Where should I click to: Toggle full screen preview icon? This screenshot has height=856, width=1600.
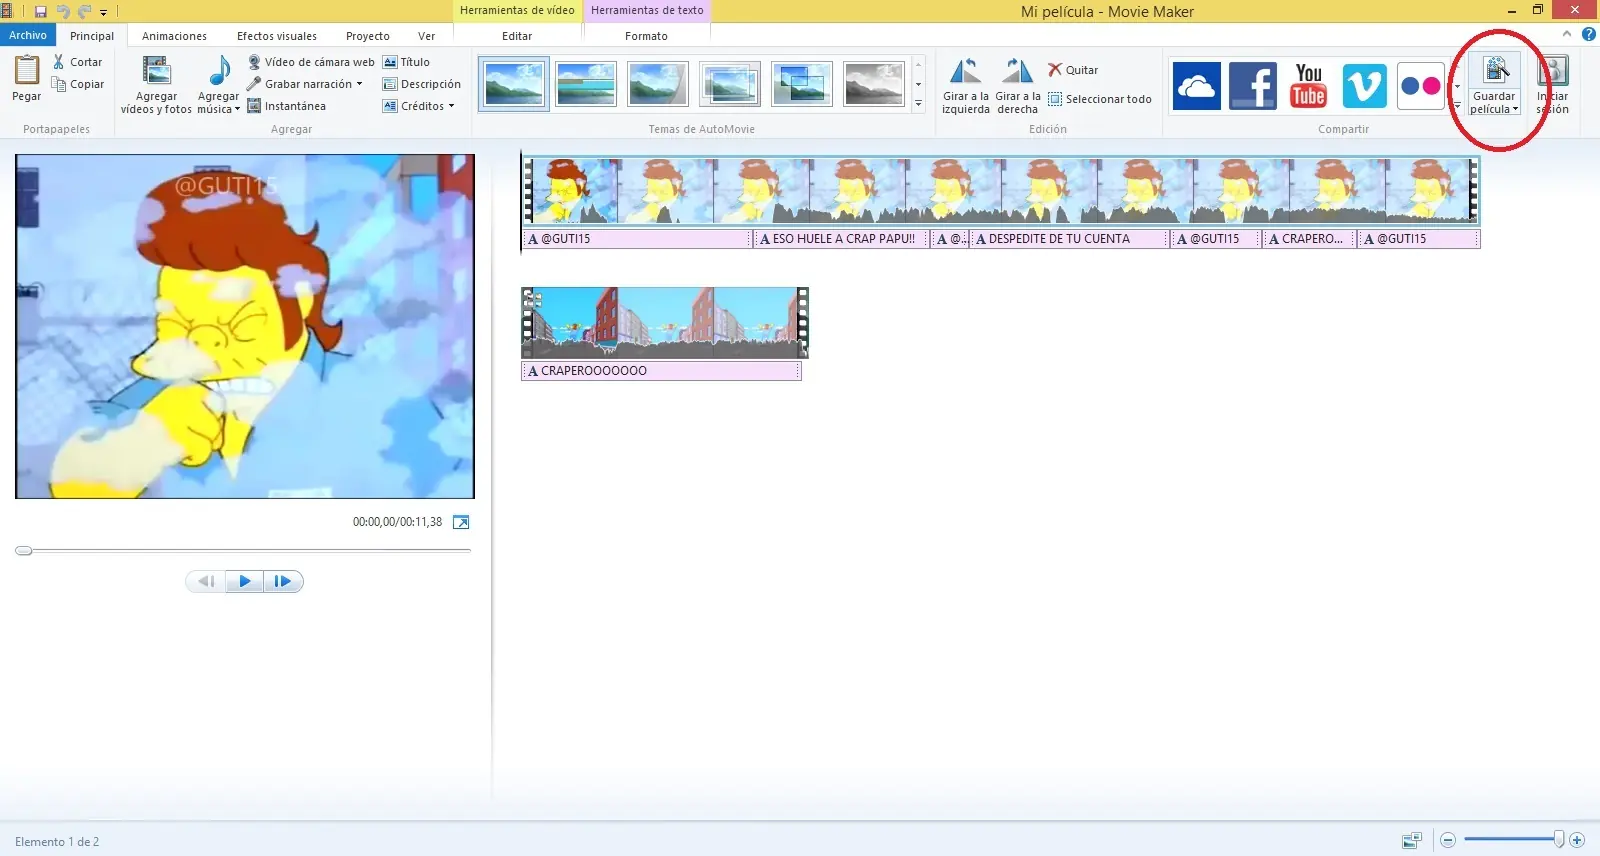click(x=461, y=522)
